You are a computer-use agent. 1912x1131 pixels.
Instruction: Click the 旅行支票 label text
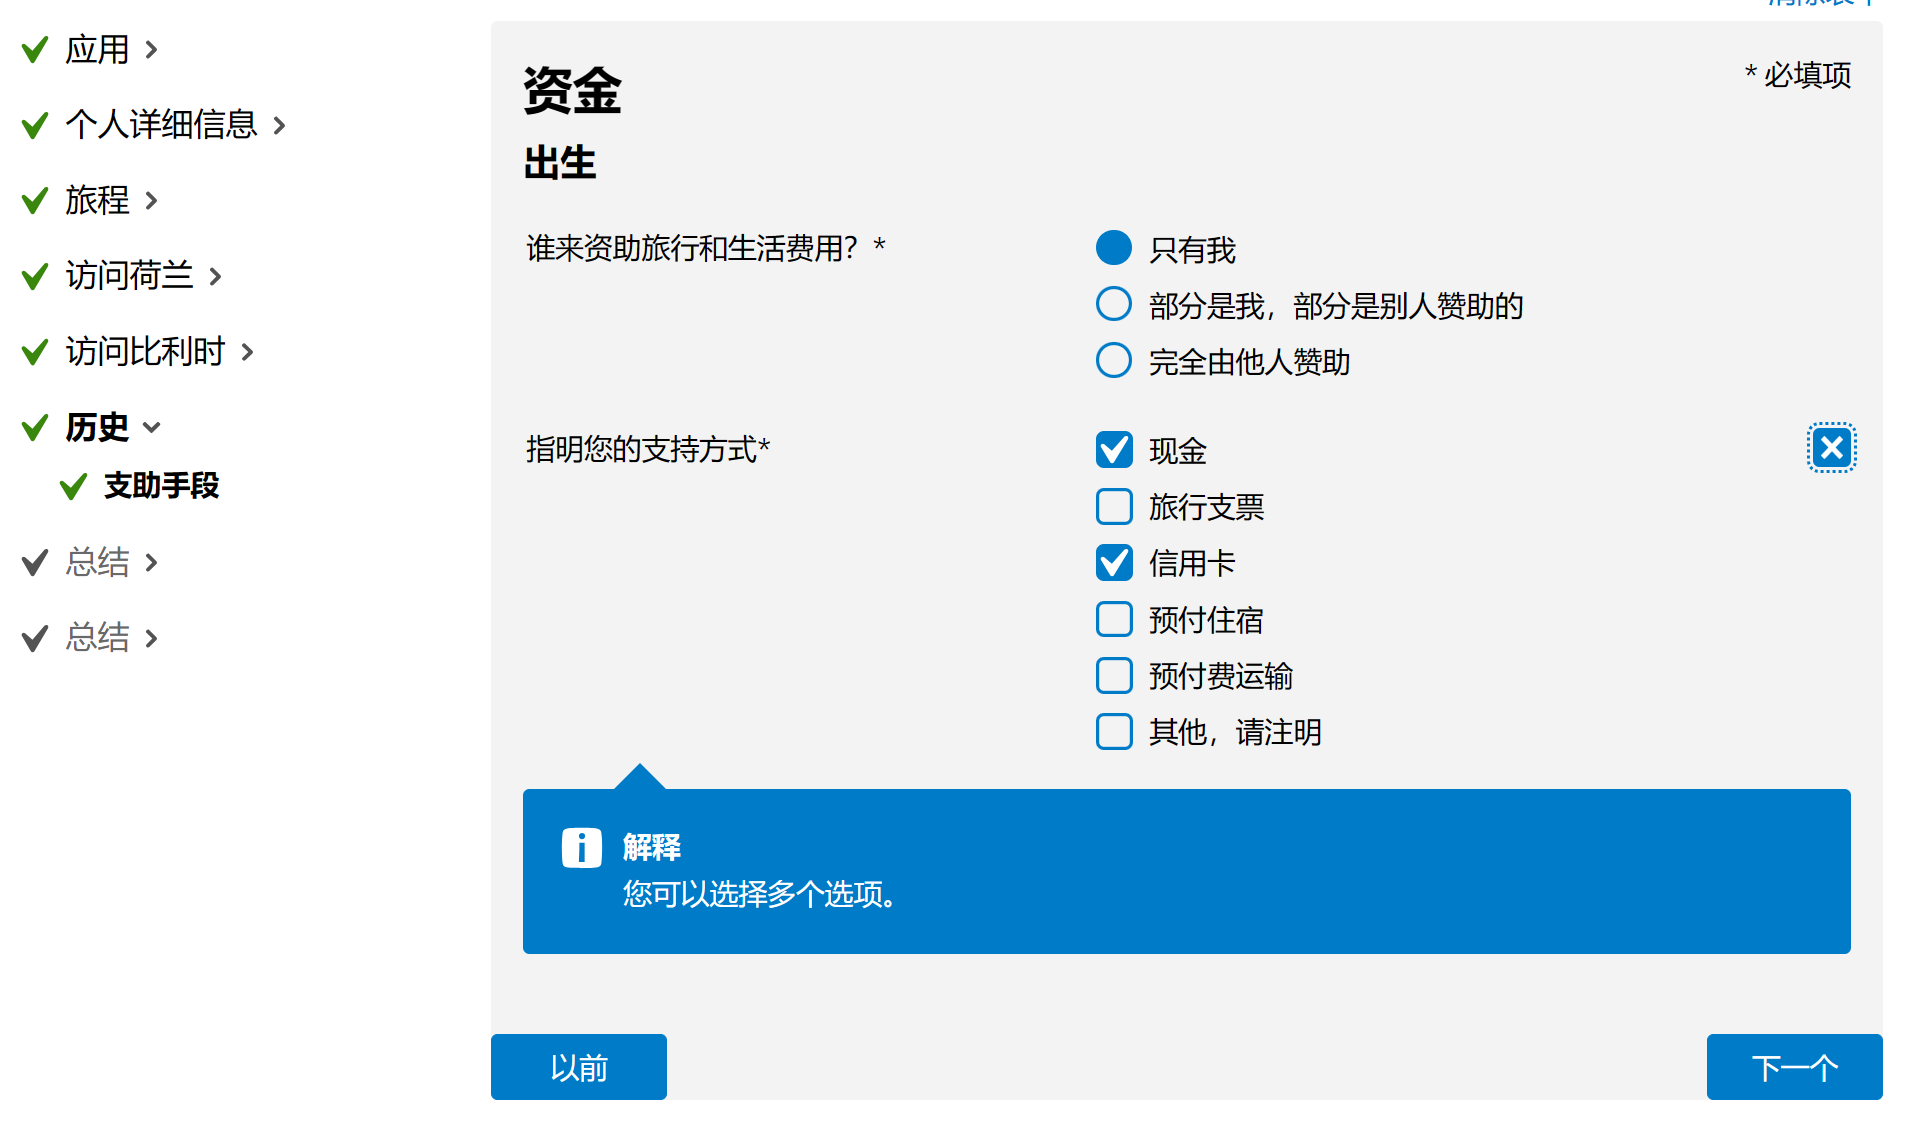[1206, 507]
